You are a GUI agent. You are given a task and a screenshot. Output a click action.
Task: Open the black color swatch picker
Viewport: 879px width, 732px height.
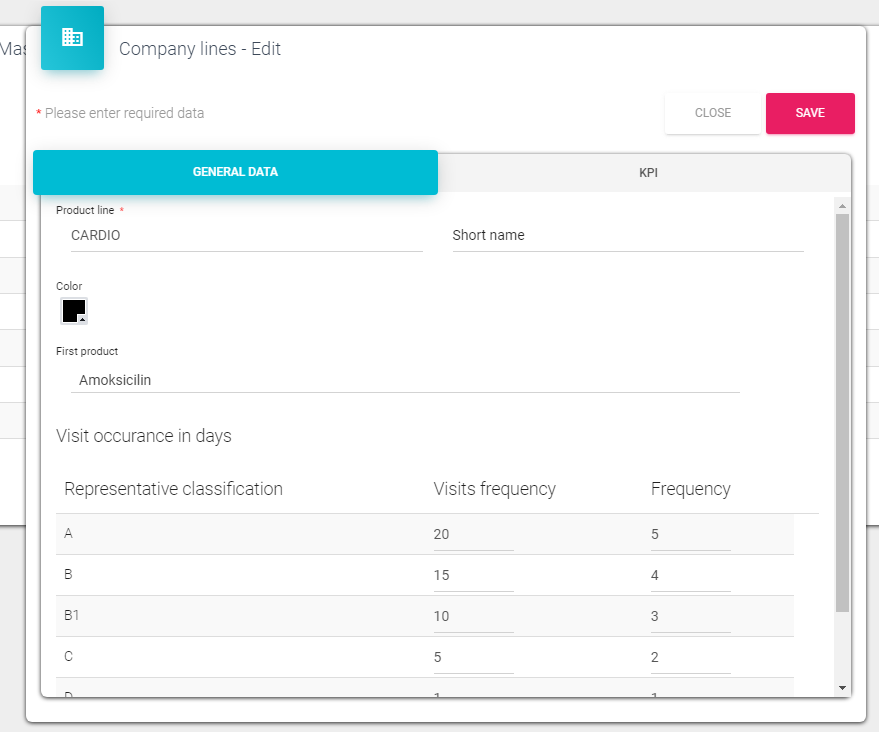point(72,309)
